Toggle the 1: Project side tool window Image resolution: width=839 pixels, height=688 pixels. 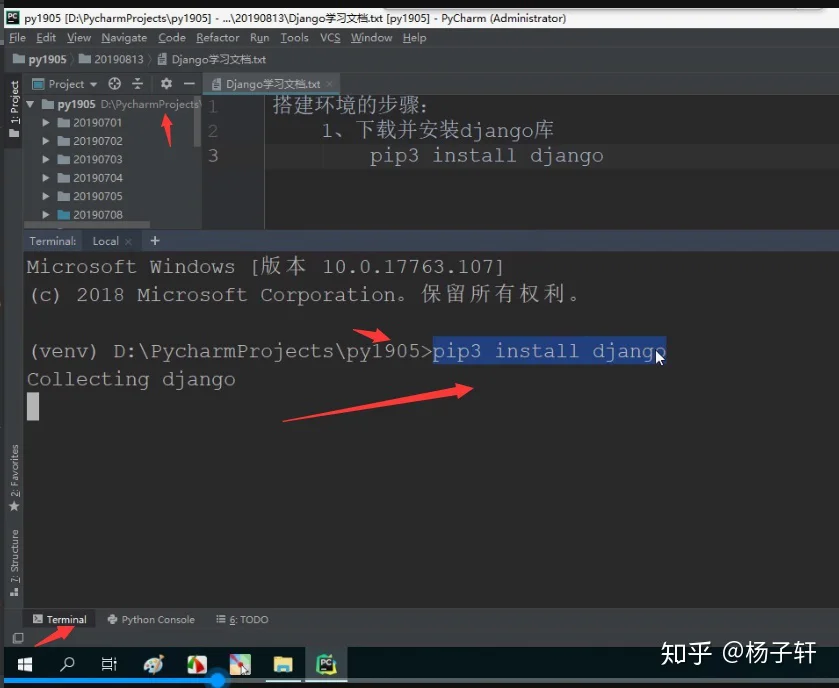click(14, 110)
